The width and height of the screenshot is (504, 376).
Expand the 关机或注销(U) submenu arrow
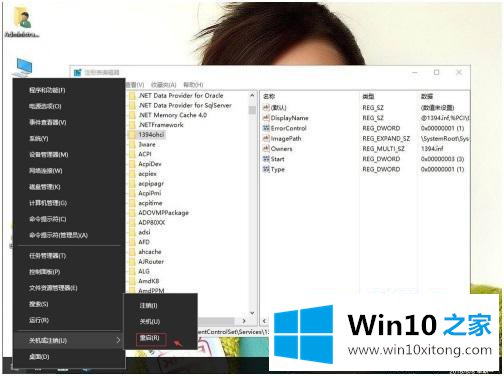118,340
